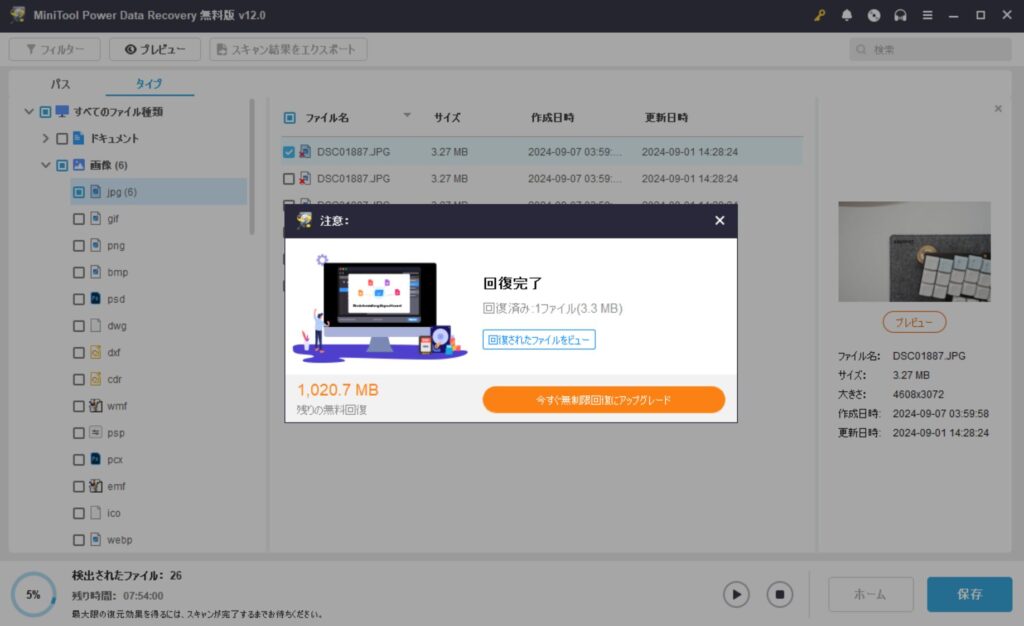Check the second DSC01887.JPG row checkbox
The width and height of the screenshot is (1024, 626).
pos(289,178)
